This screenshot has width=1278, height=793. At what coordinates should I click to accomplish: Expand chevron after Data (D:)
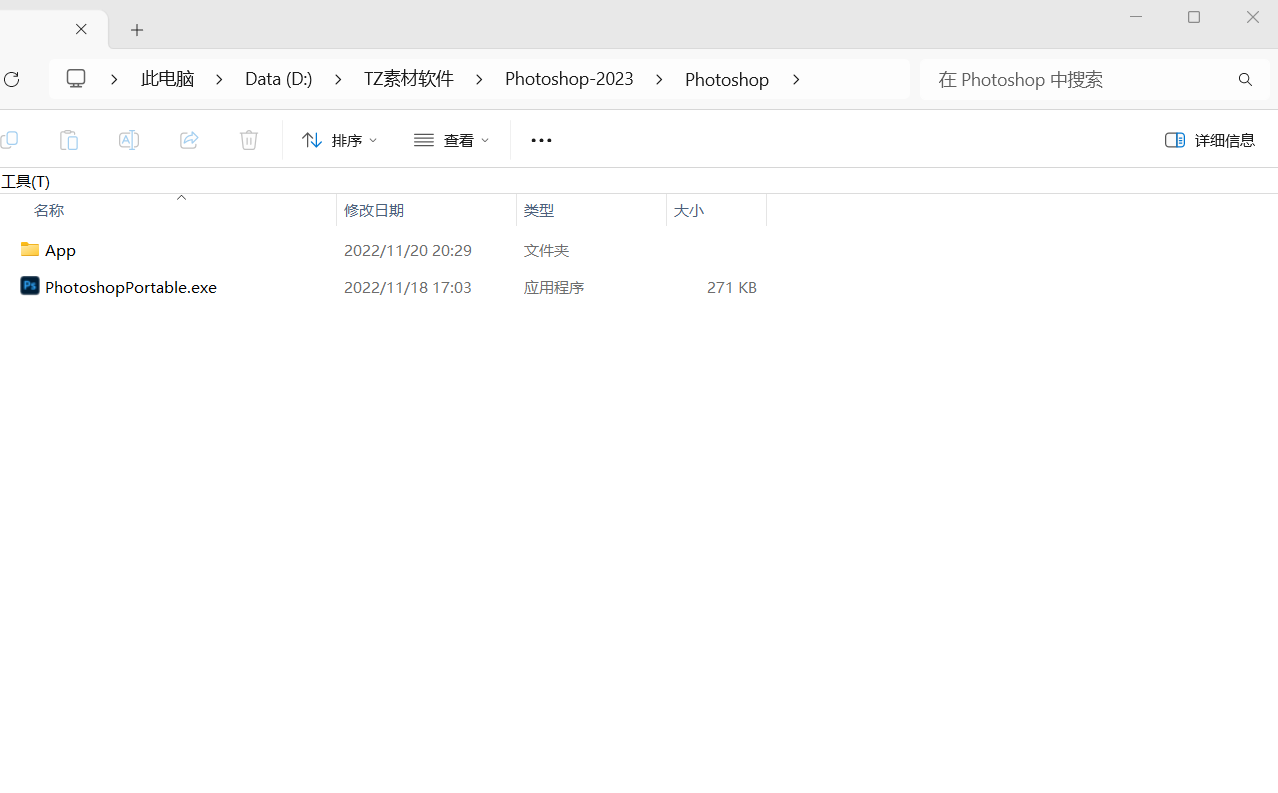point(338,79)
